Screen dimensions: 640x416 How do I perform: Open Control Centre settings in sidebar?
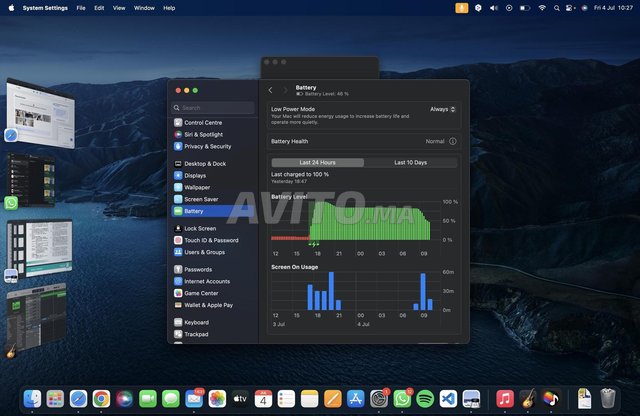[203, 122]
